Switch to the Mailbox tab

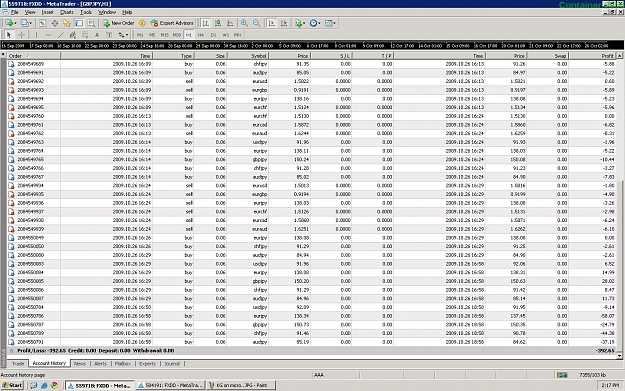[123, 363]
